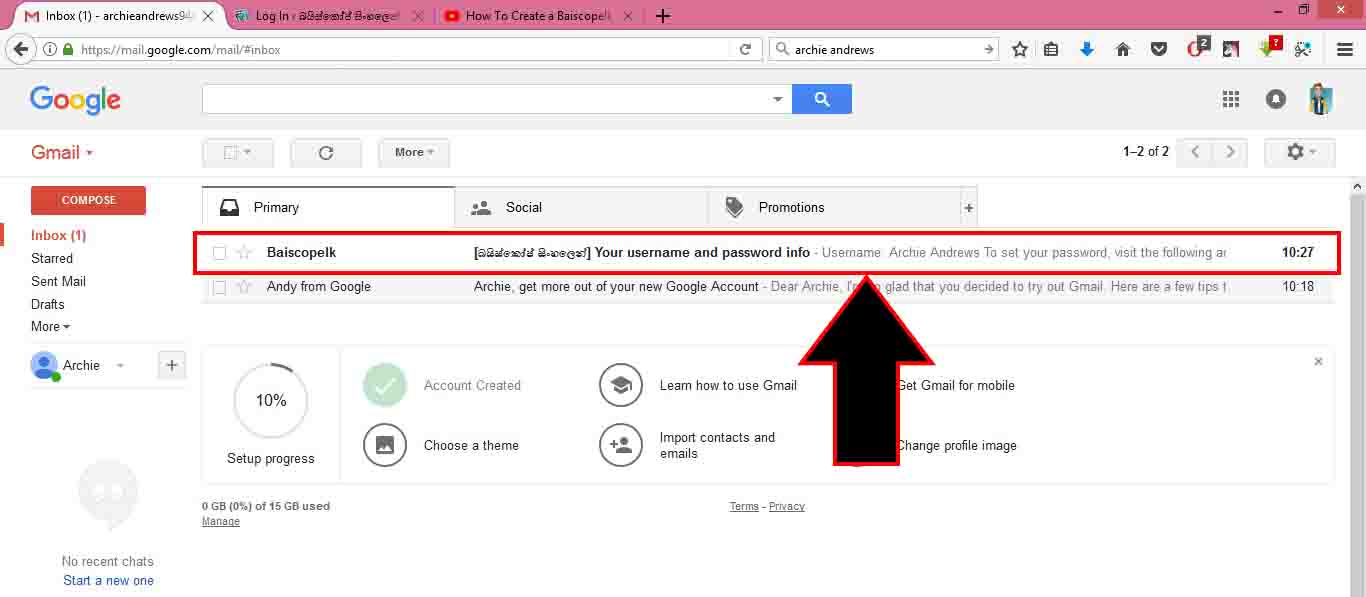This screenshot has width=1366, height=597.
Task: Click the red extension icon with badge 2
Action: tap(1197, 47)
